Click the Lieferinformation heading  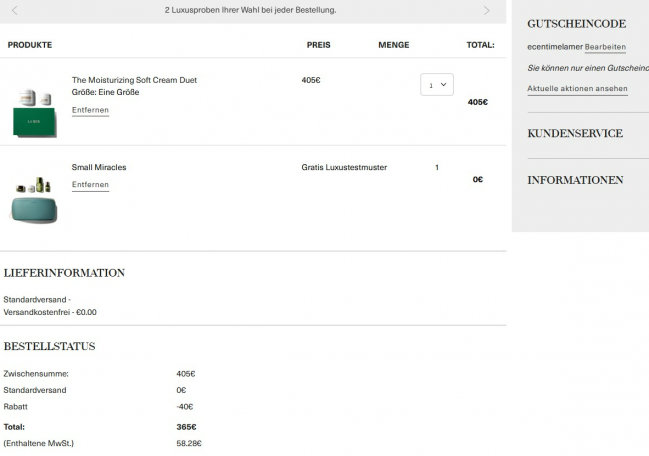tap(64, 272)
